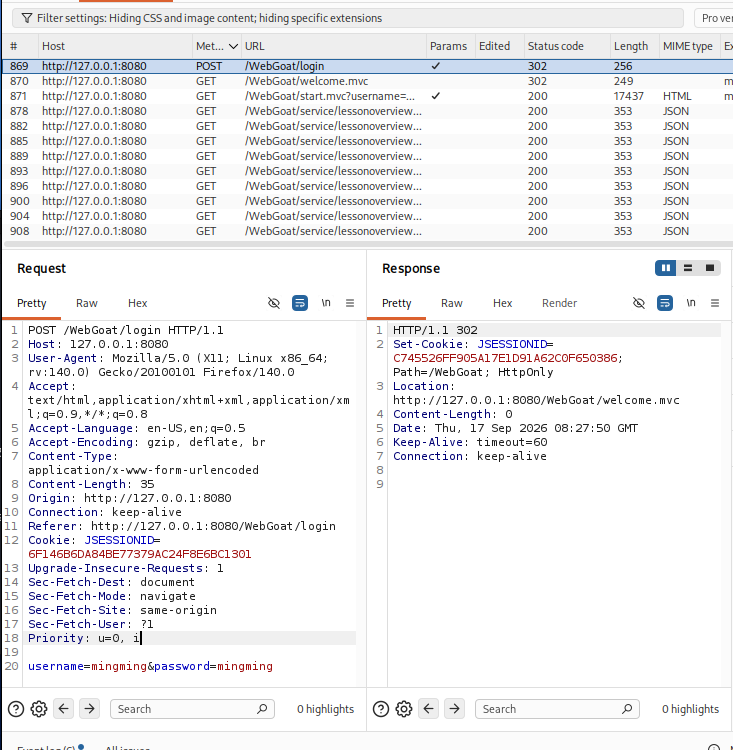Go to next match in Response search
Image resolution: width=733 pixels, height=750 pixels.
point(455,708)
